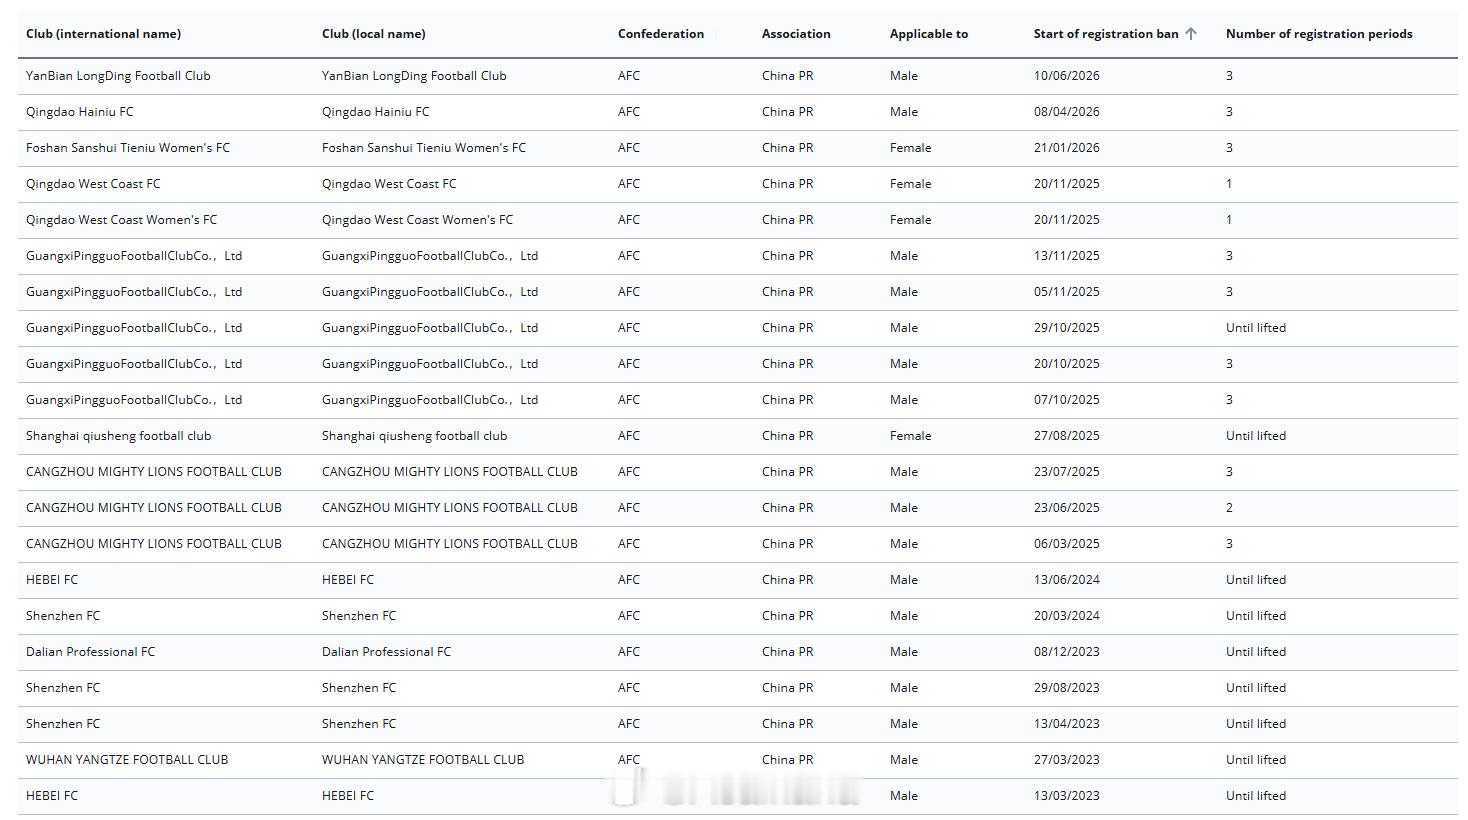The image size is (1468, 820).
Task: Click Female in the Shanghai qiusheng row
Action: coord(911,436)
